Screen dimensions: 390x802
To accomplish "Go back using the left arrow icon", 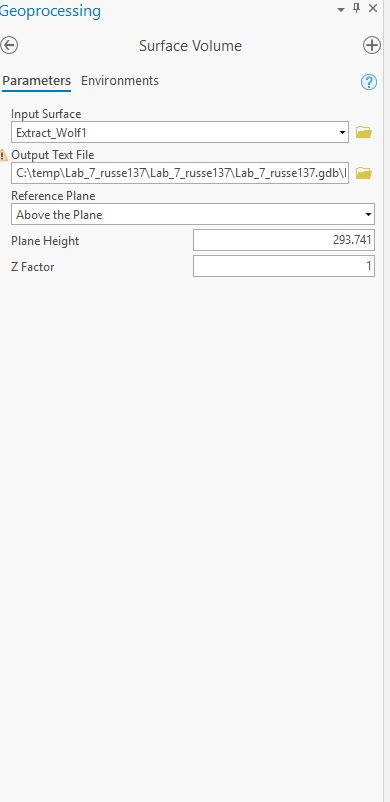I will [9, 46].
